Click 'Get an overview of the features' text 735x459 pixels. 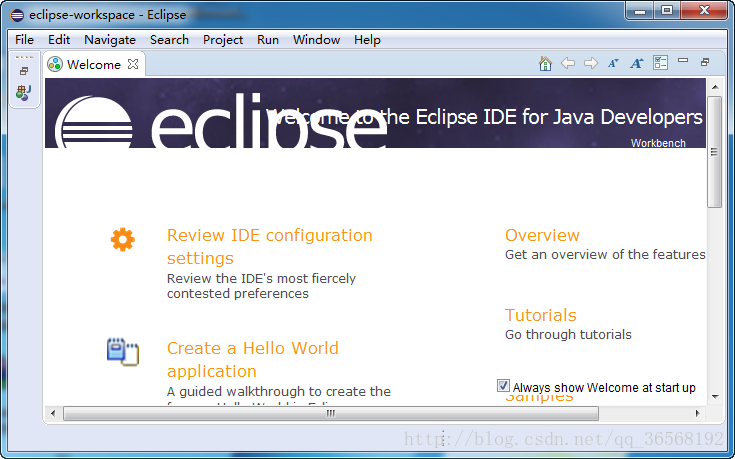pos(605,254)
